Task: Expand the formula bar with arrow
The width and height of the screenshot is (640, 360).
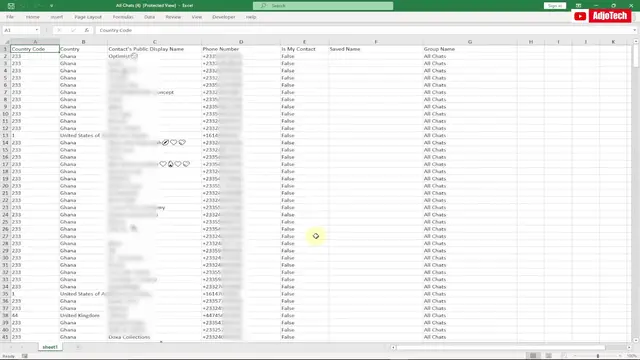Action: click(x=634, y=30)
